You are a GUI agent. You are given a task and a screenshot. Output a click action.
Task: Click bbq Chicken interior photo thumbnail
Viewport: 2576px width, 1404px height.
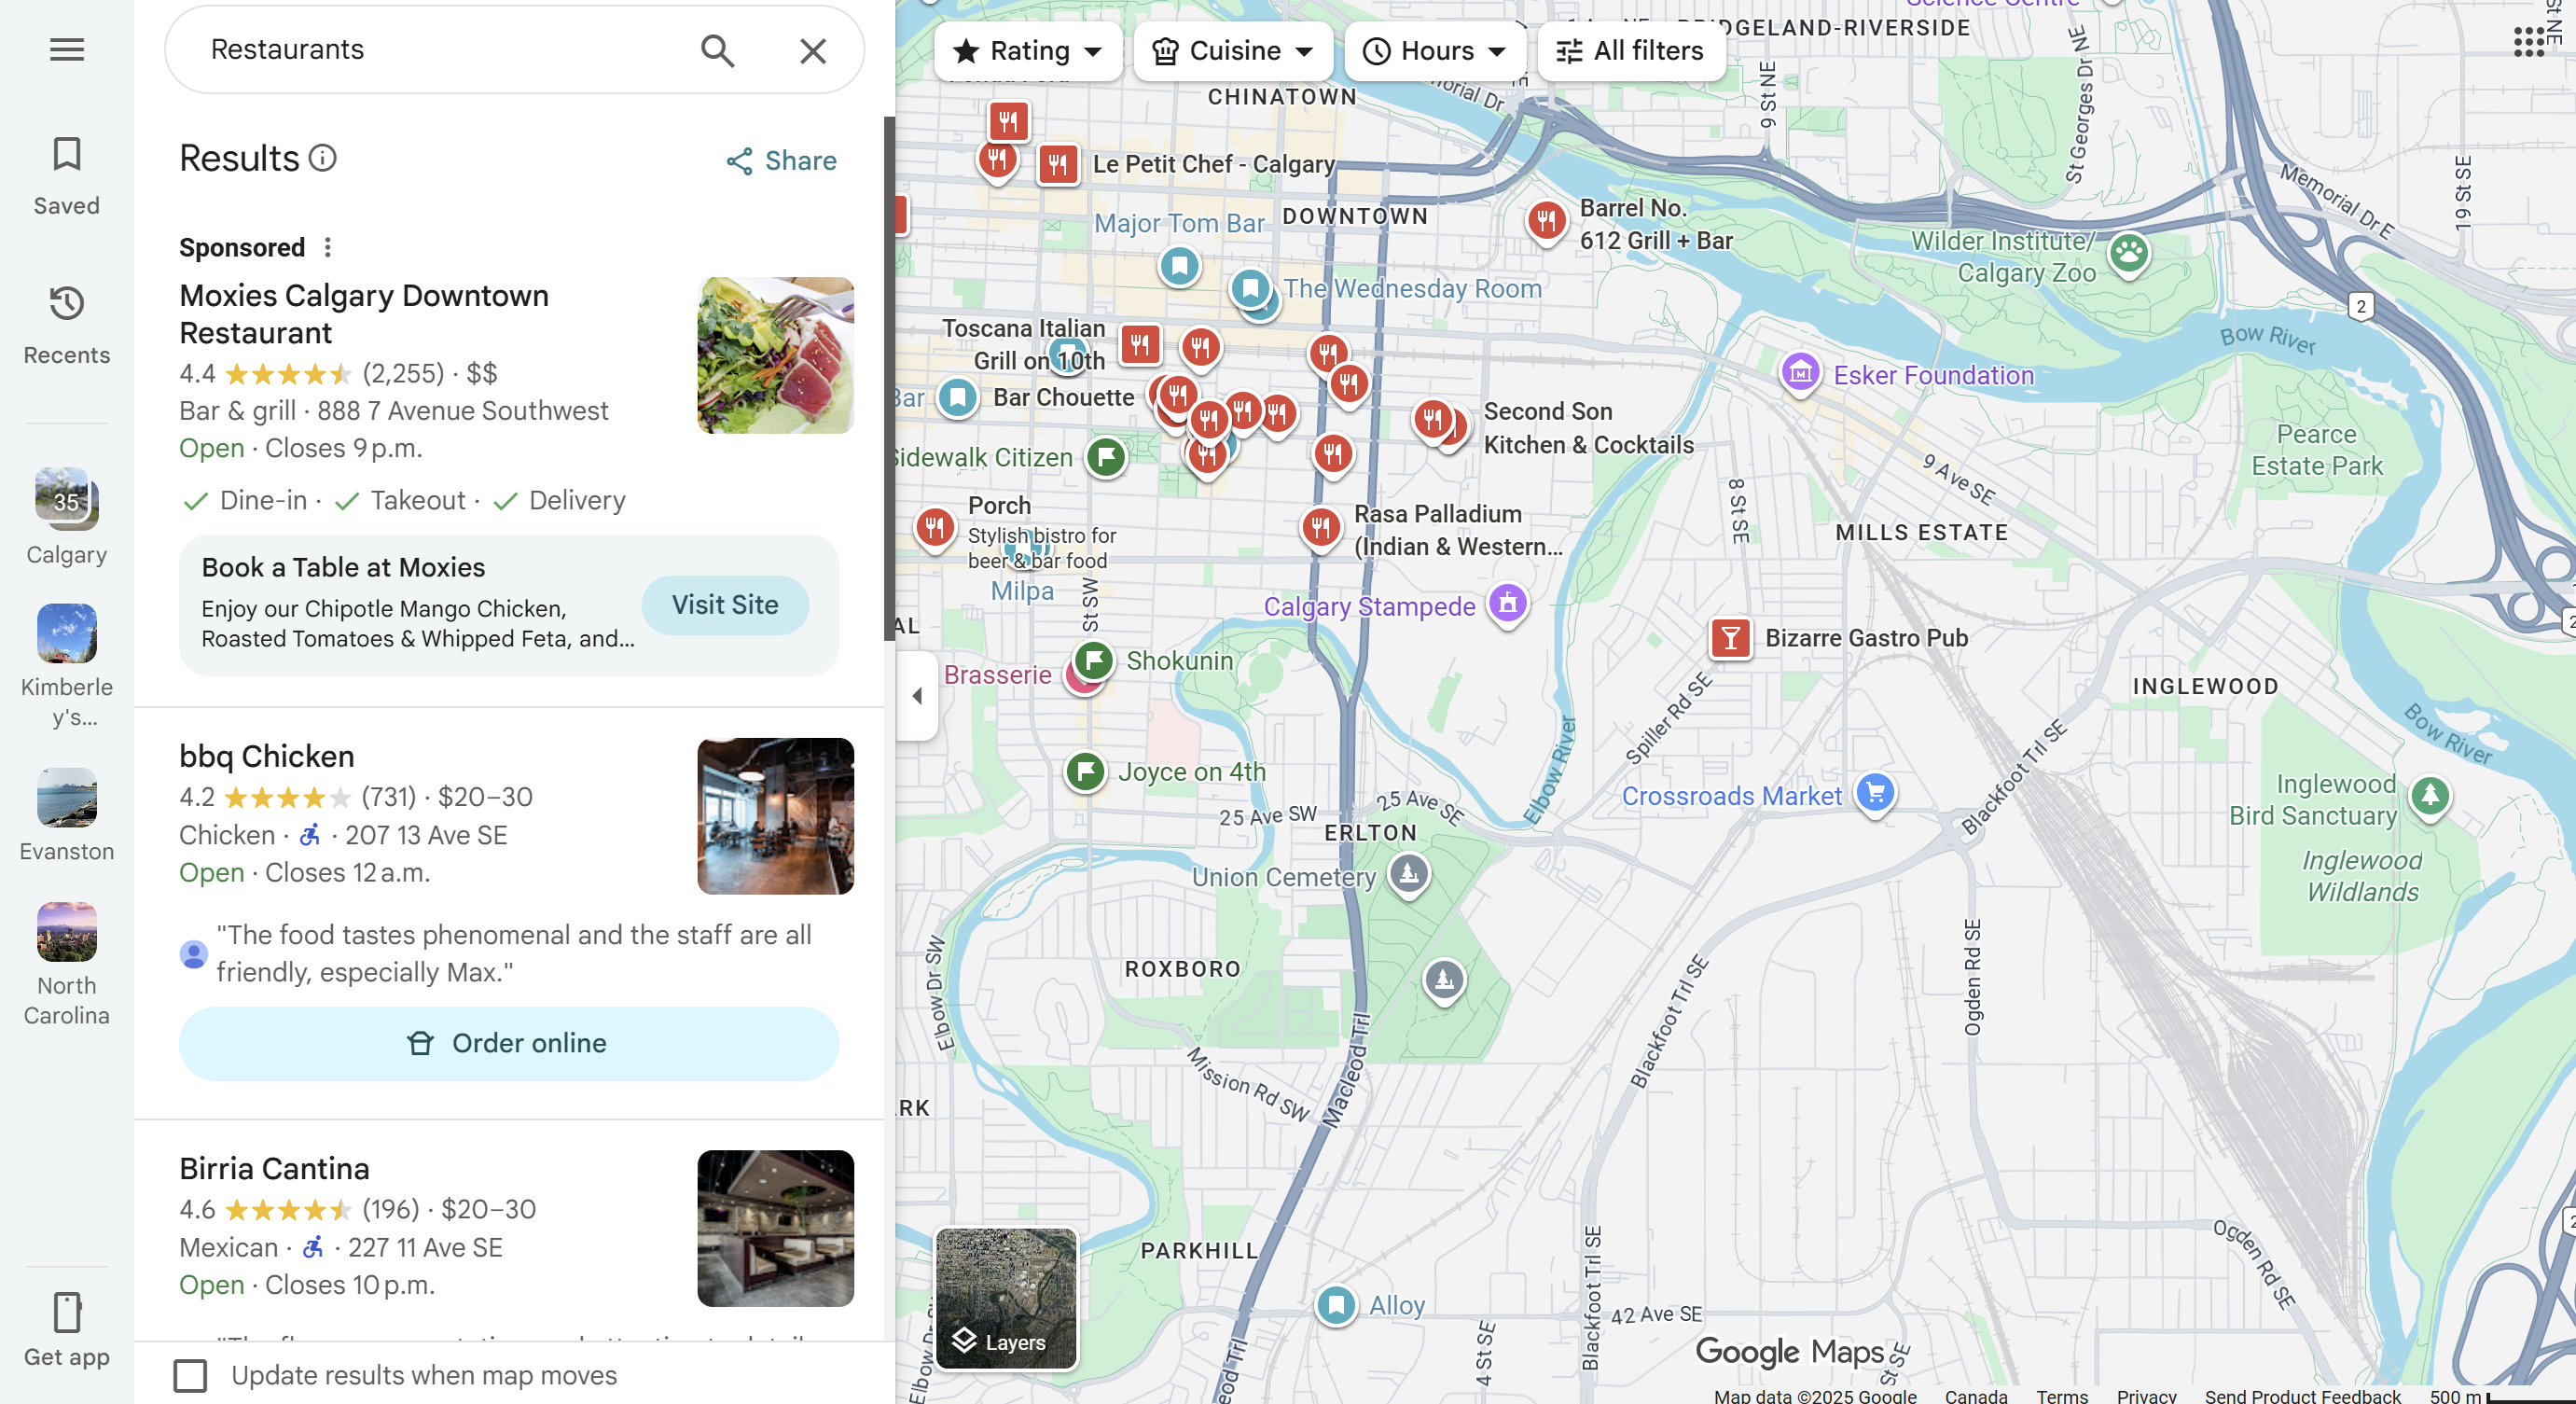tap(776, 817)
